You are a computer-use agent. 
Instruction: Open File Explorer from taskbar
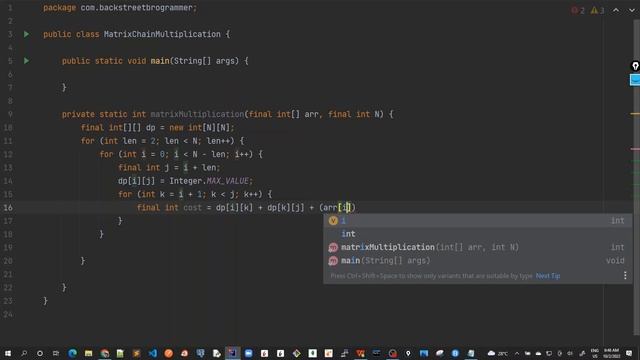pos(89,353)
